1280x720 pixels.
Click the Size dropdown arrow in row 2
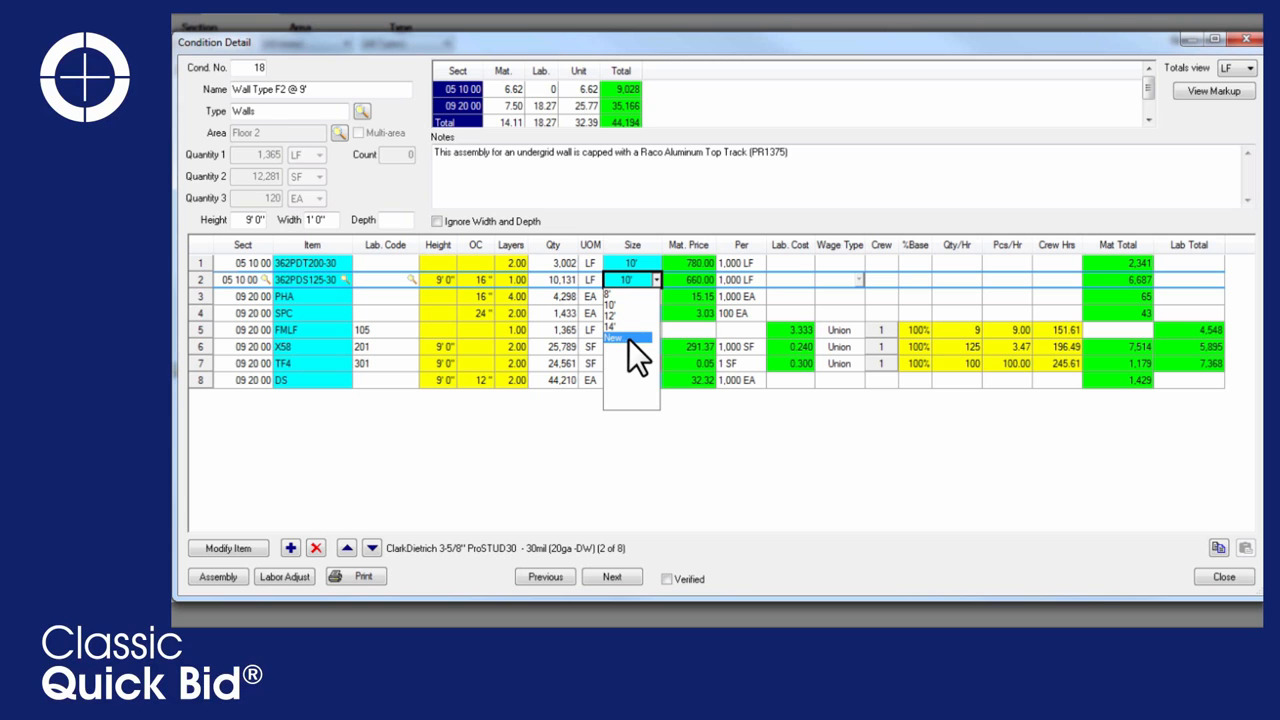point(656,281)
